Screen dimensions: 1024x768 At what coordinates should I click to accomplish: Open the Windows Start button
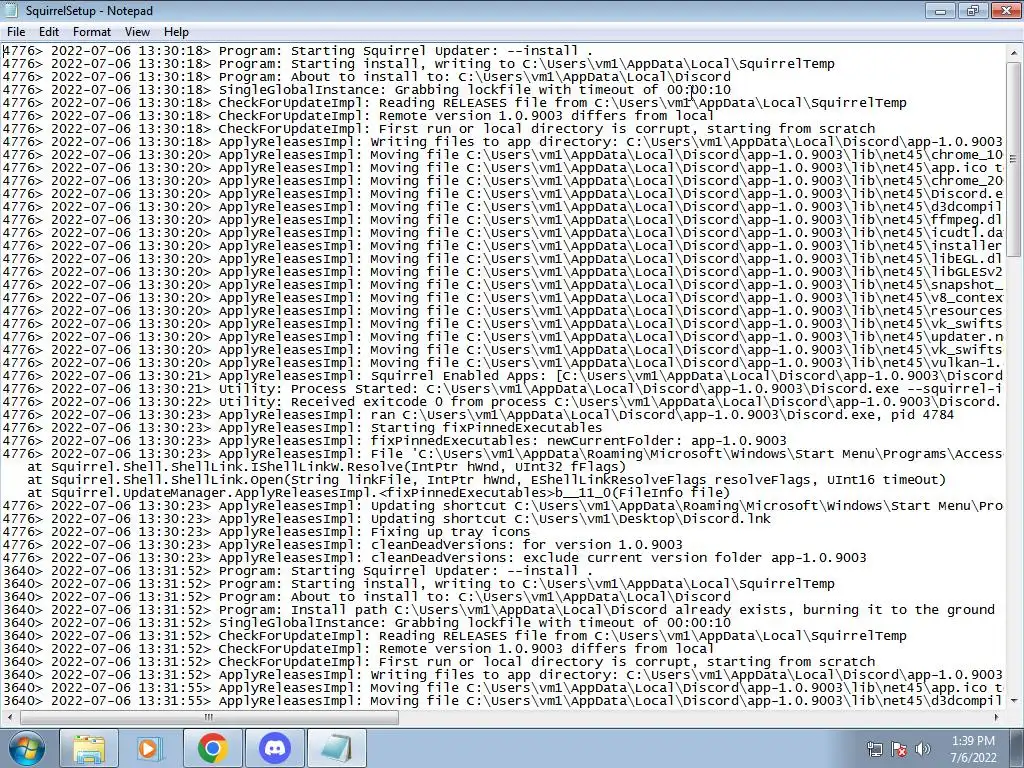tap(26, 748)
